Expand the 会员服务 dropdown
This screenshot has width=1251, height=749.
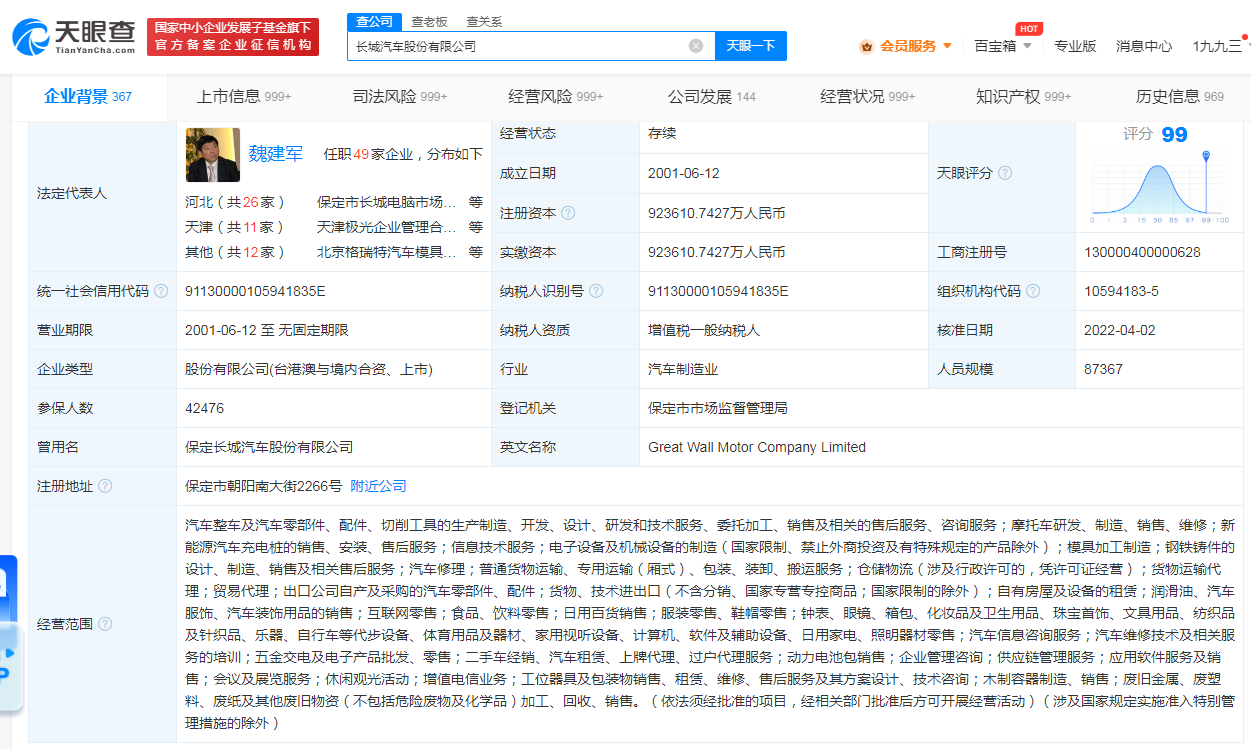947,46
